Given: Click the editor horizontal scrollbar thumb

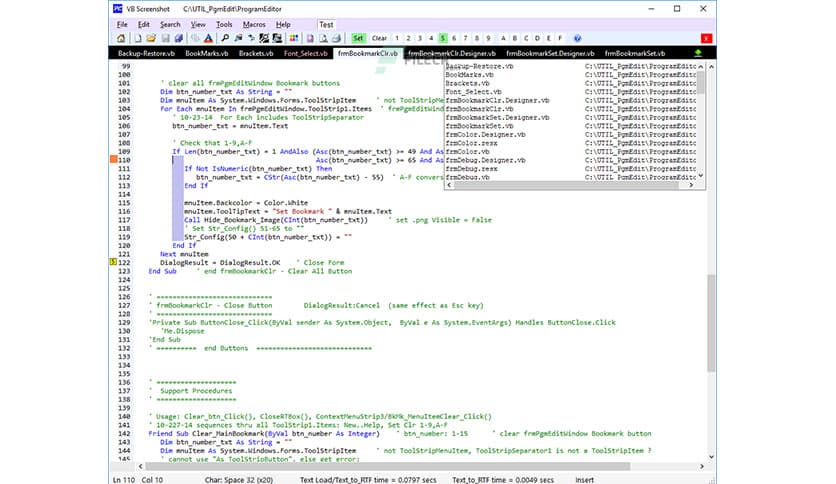Looking at the screenshot, I should [x=387, y=466].
